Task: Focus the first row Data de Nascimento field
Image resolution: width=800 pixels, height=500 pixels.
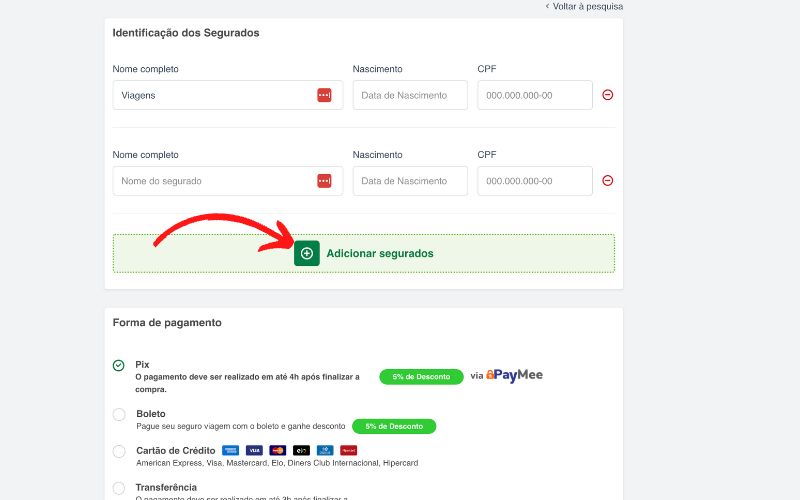Action: pyautogui.click(x=410, y=95)
